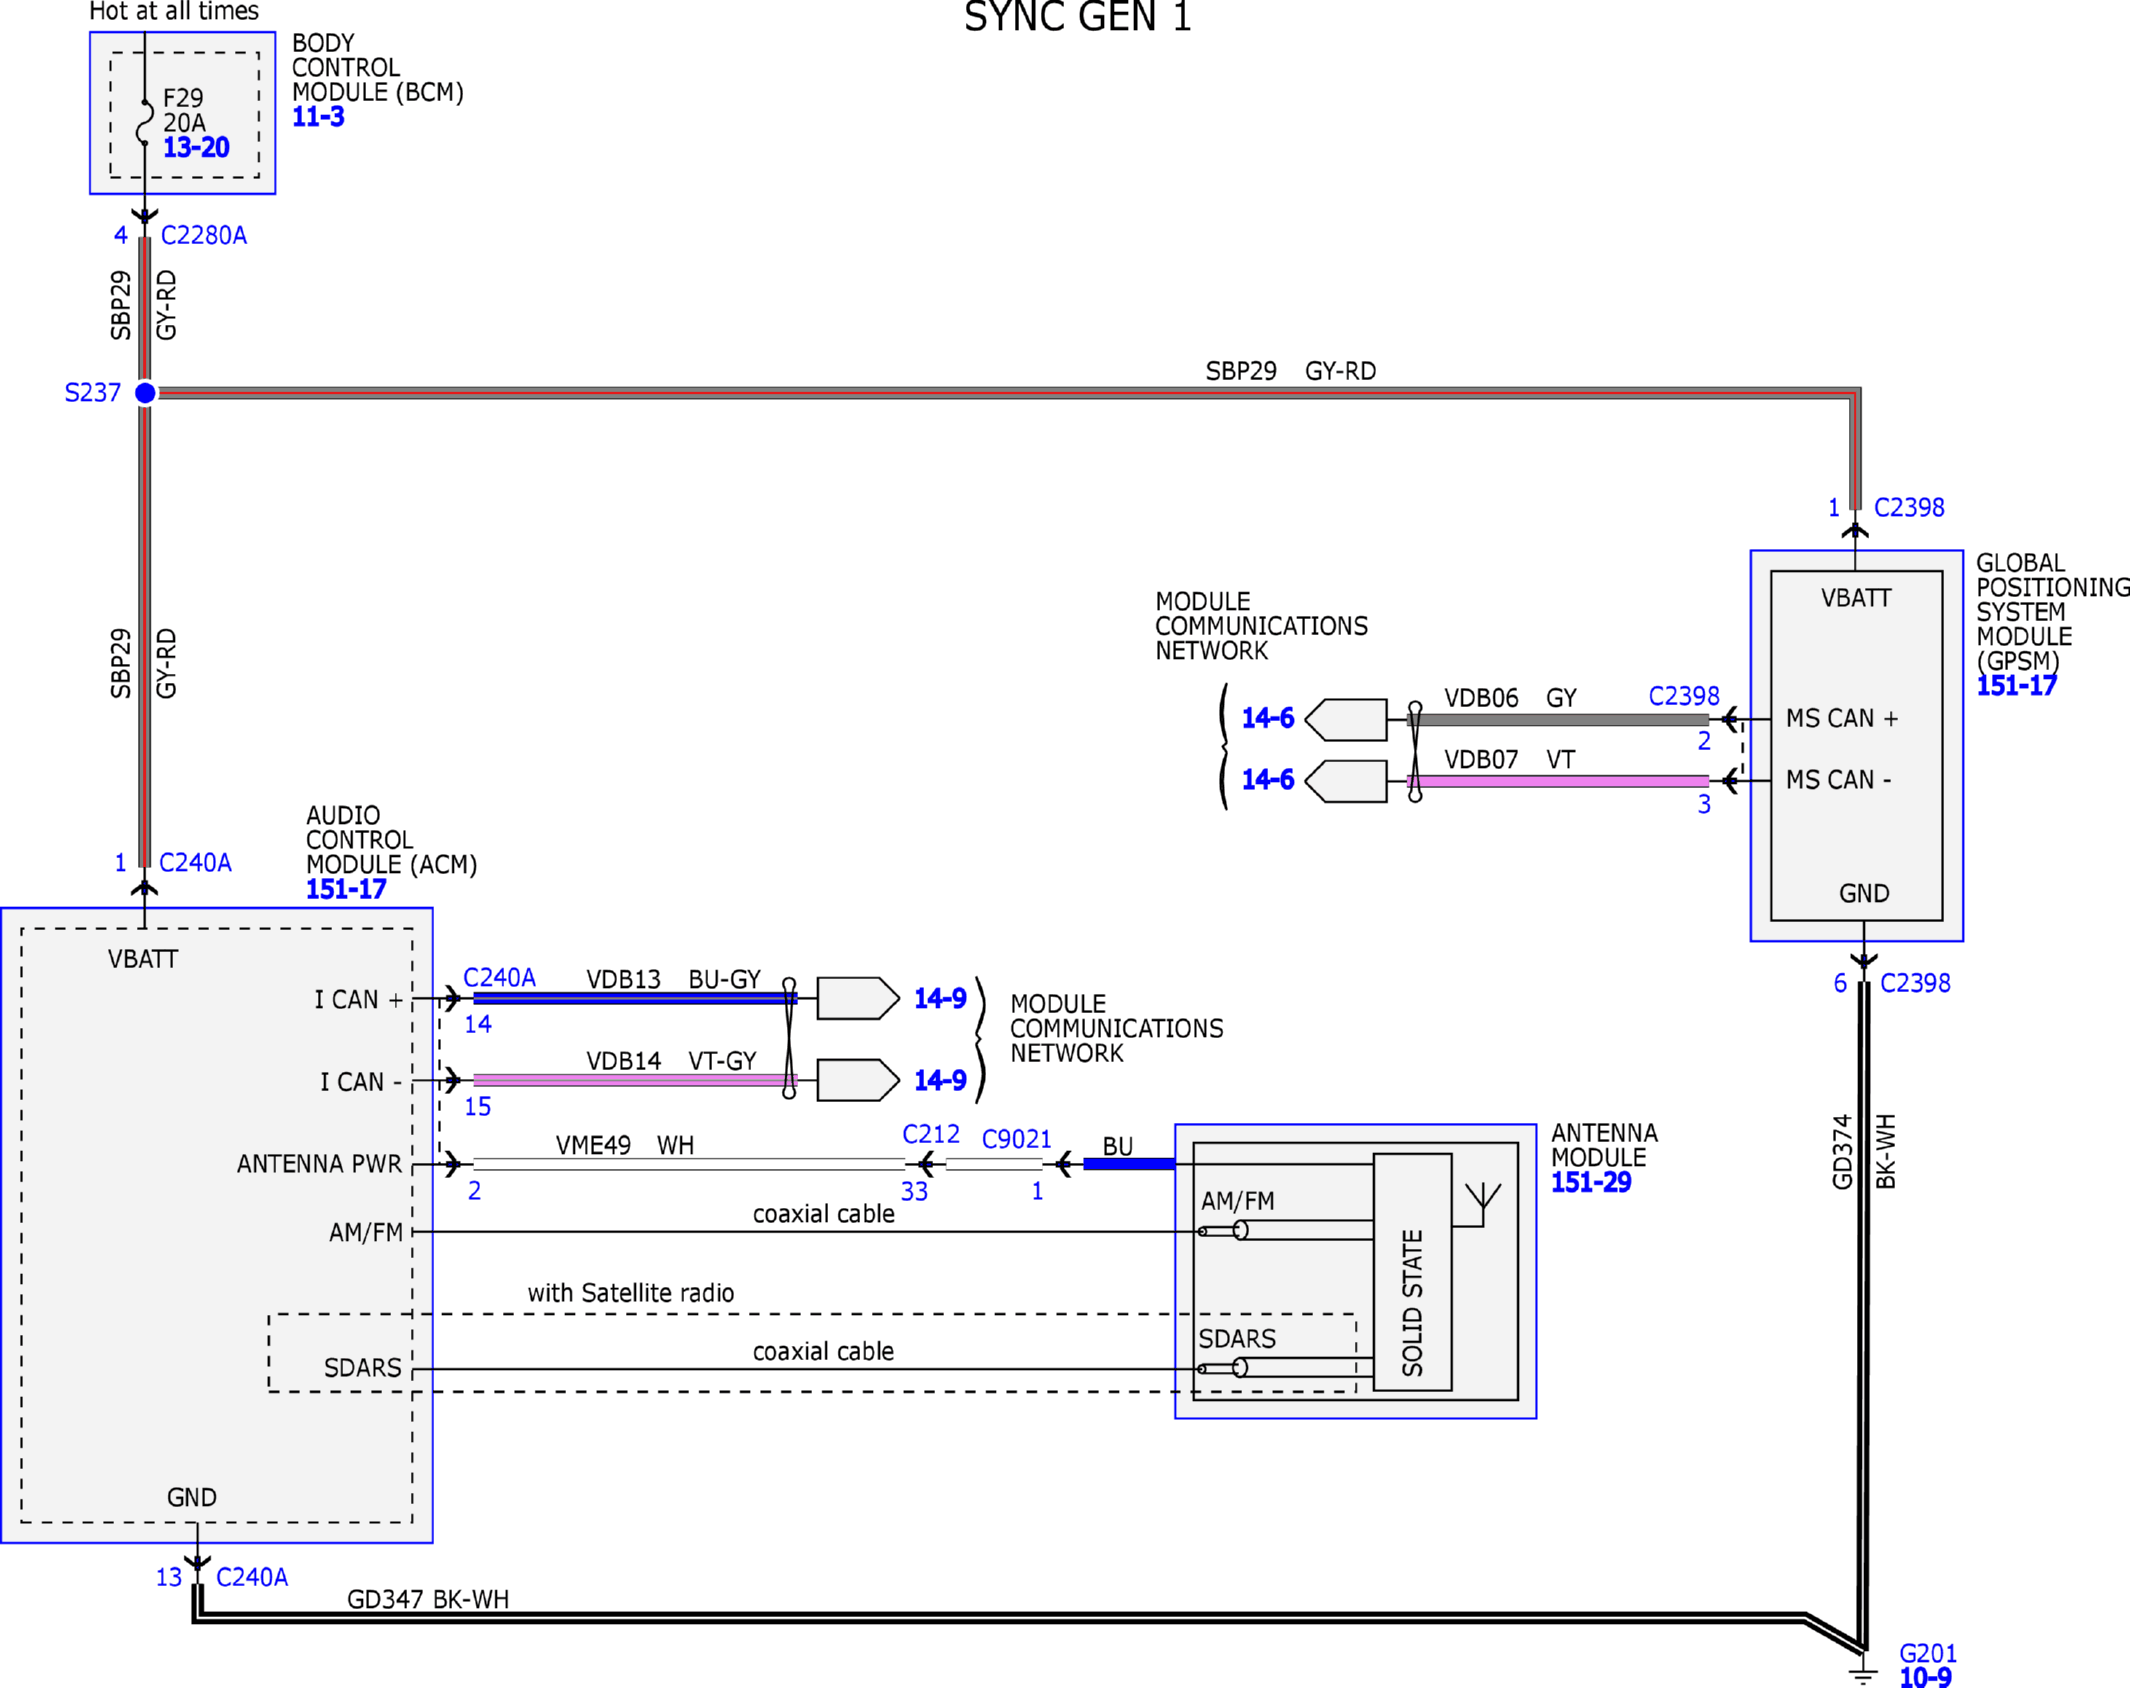Click the 'BU' wire label near C9021
This screenshot has width=2130, height=1688.
[x=1118, y=1146]
